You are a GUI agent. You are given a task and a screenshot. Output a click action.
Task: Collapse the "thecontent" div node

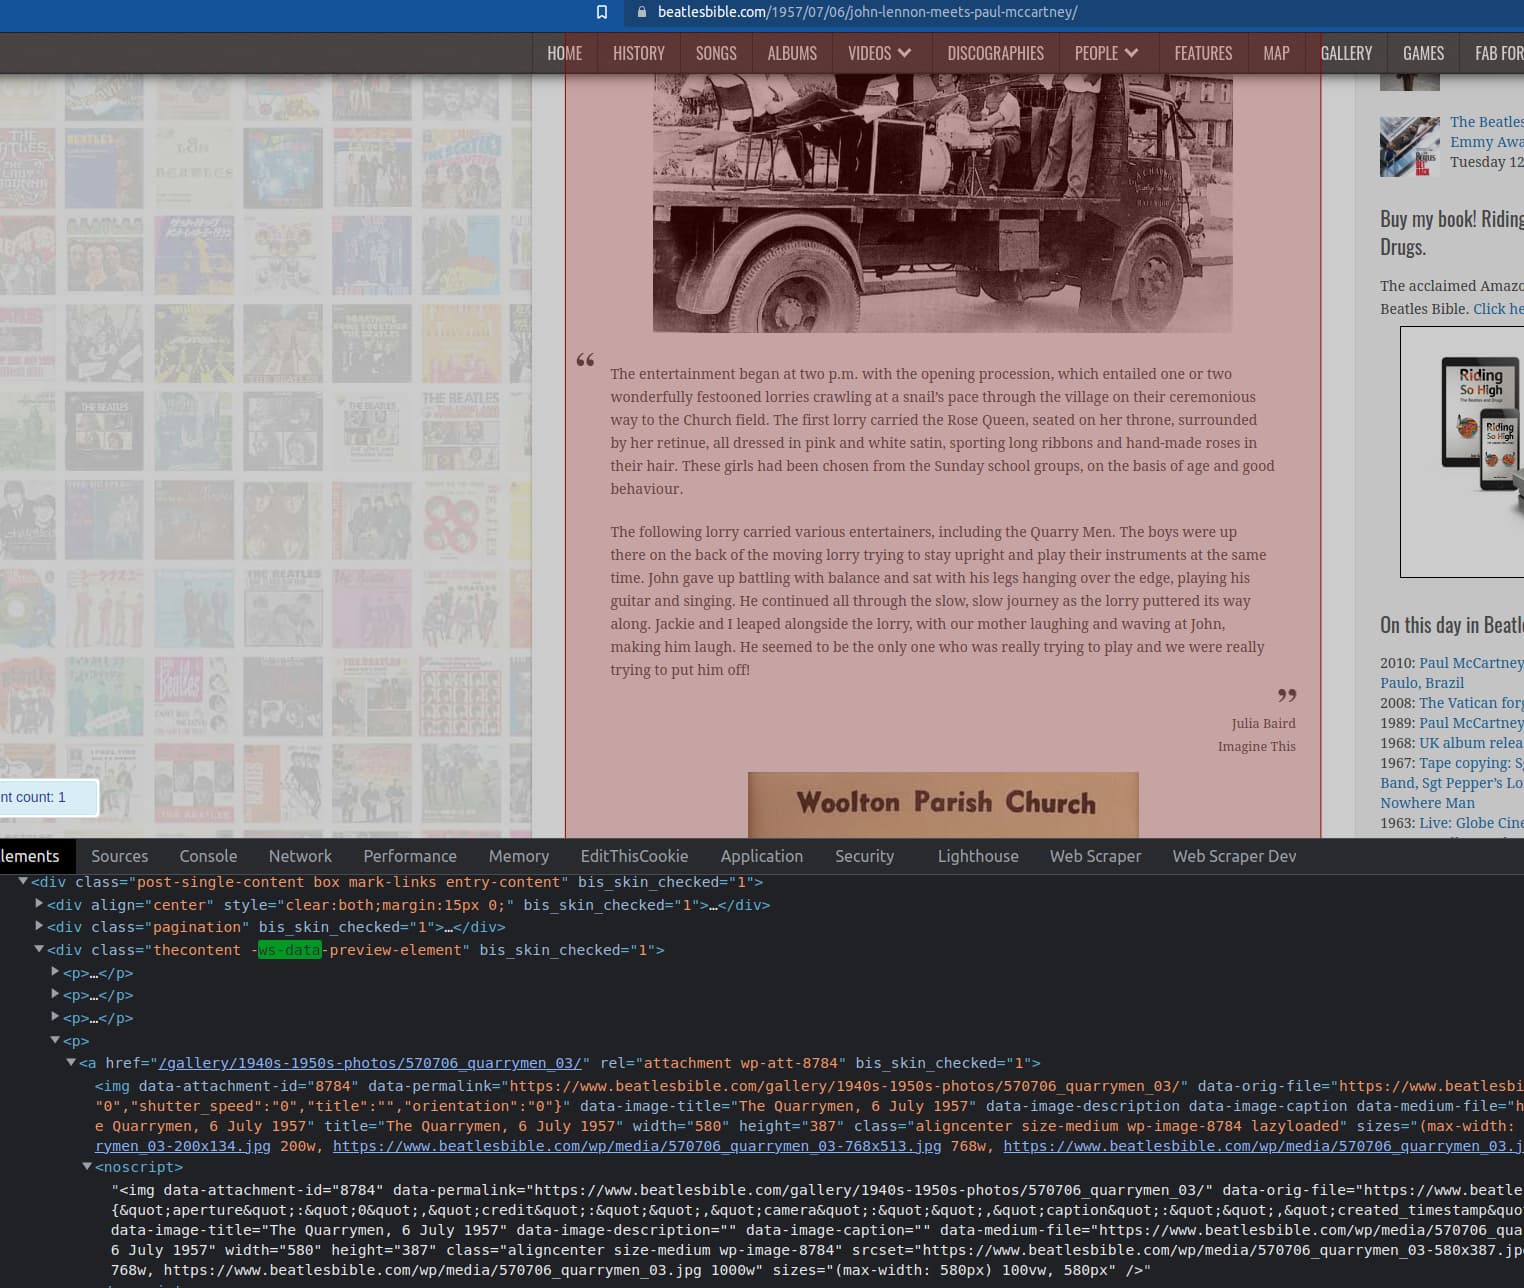[x=39, y=949]
